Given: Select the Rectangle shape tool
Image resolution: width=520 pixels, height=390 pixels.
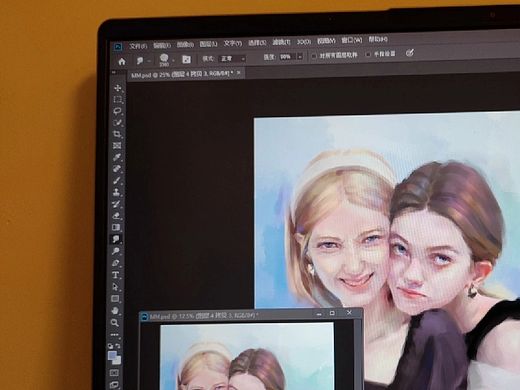Looking at the screenshot, I should [x=115, y=299].
